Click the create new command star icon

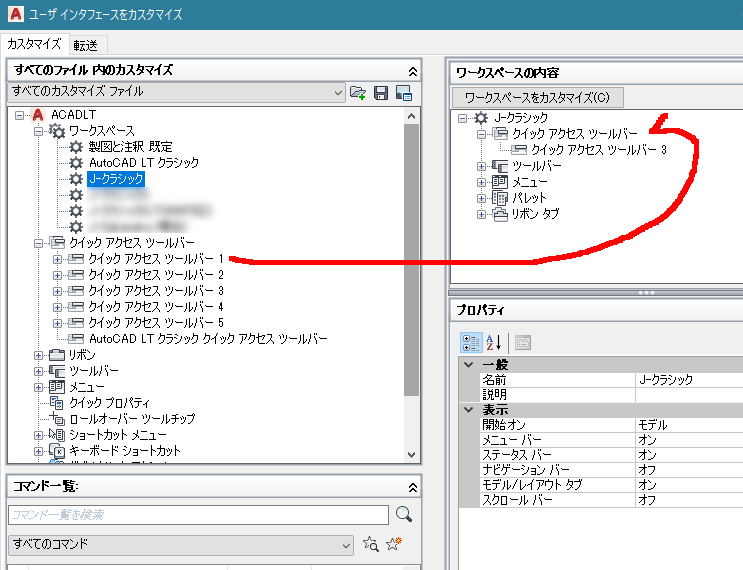(x=393, y=543)
